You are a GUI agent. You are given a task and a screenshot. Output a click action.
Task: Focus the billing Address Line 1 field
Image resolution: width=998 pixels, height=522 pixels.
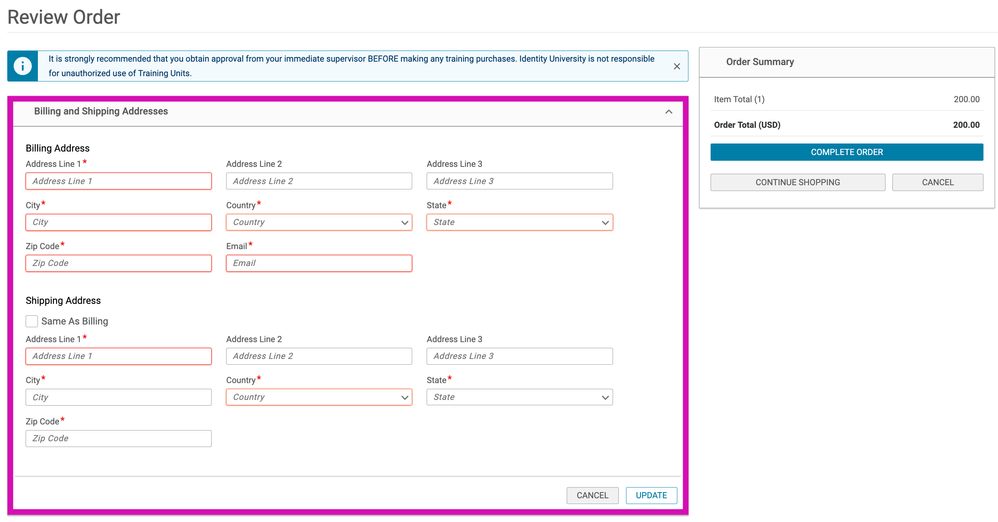(x=118, y=181)
